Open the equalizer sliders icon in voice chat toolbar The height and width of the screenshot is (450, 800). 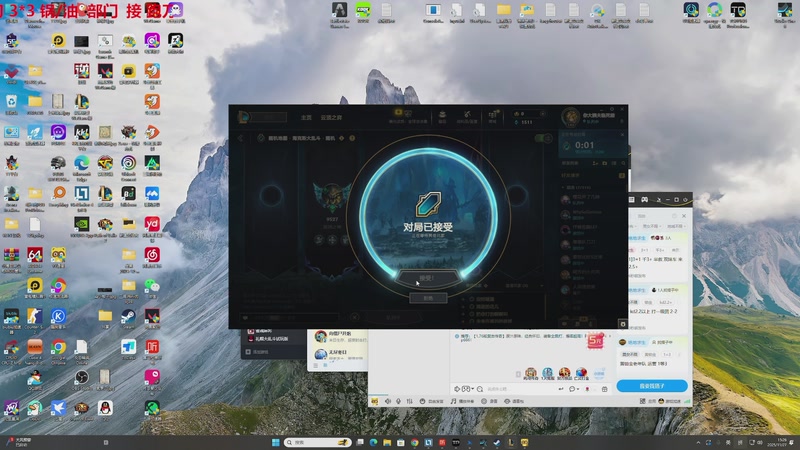coord(409,402)
